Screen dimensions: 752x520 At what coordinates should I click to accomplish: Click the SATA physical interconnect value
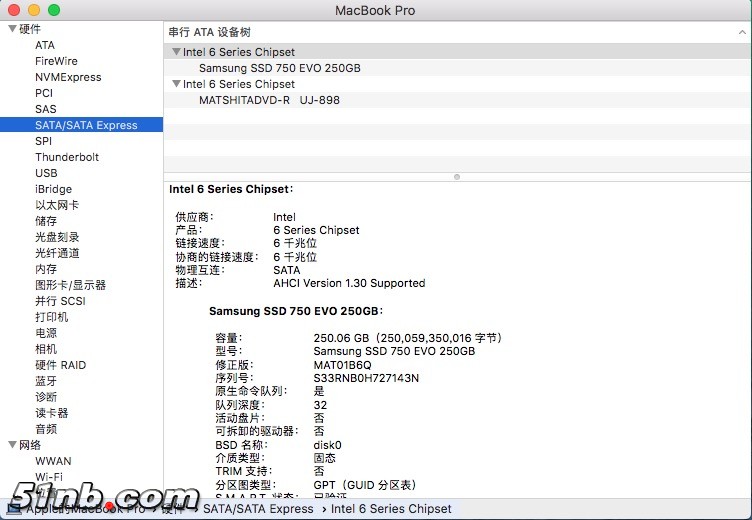tap(287, 270)
